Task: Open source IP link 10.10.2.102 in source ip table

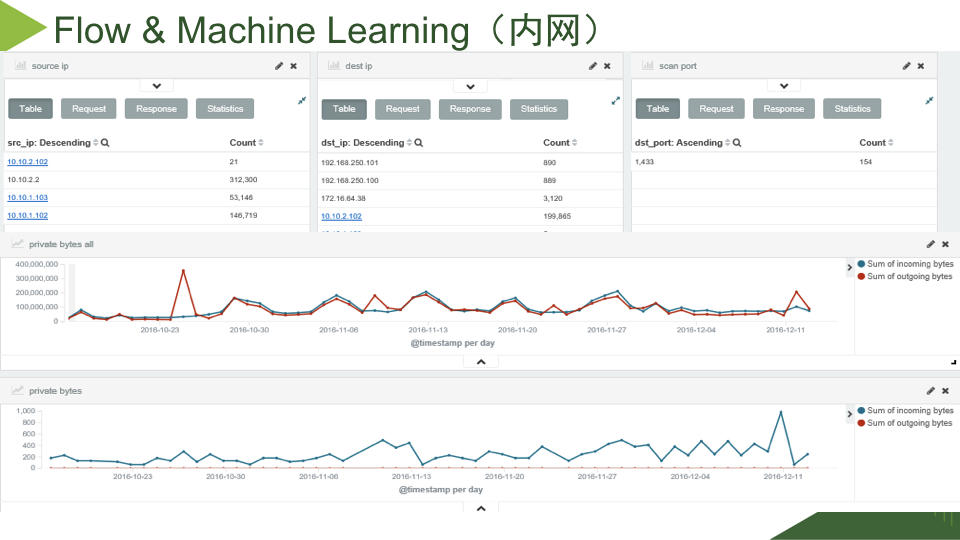Action: pos(28,162)
